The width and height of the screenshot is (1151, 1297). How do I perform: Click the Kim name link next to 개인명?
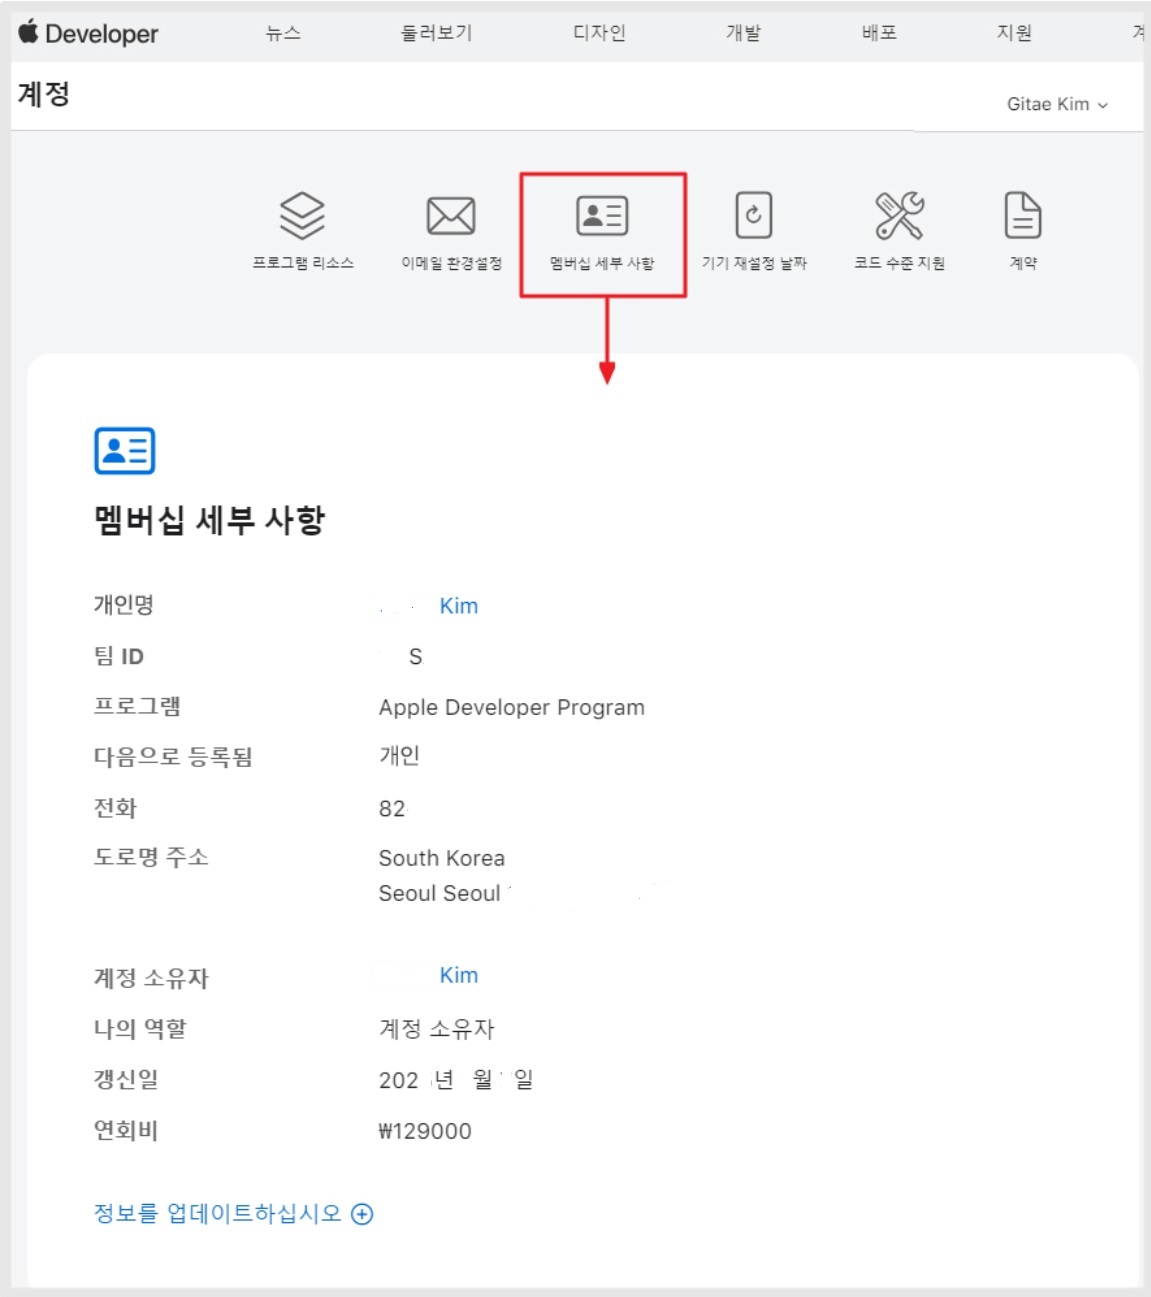click(x=459, y=606)
